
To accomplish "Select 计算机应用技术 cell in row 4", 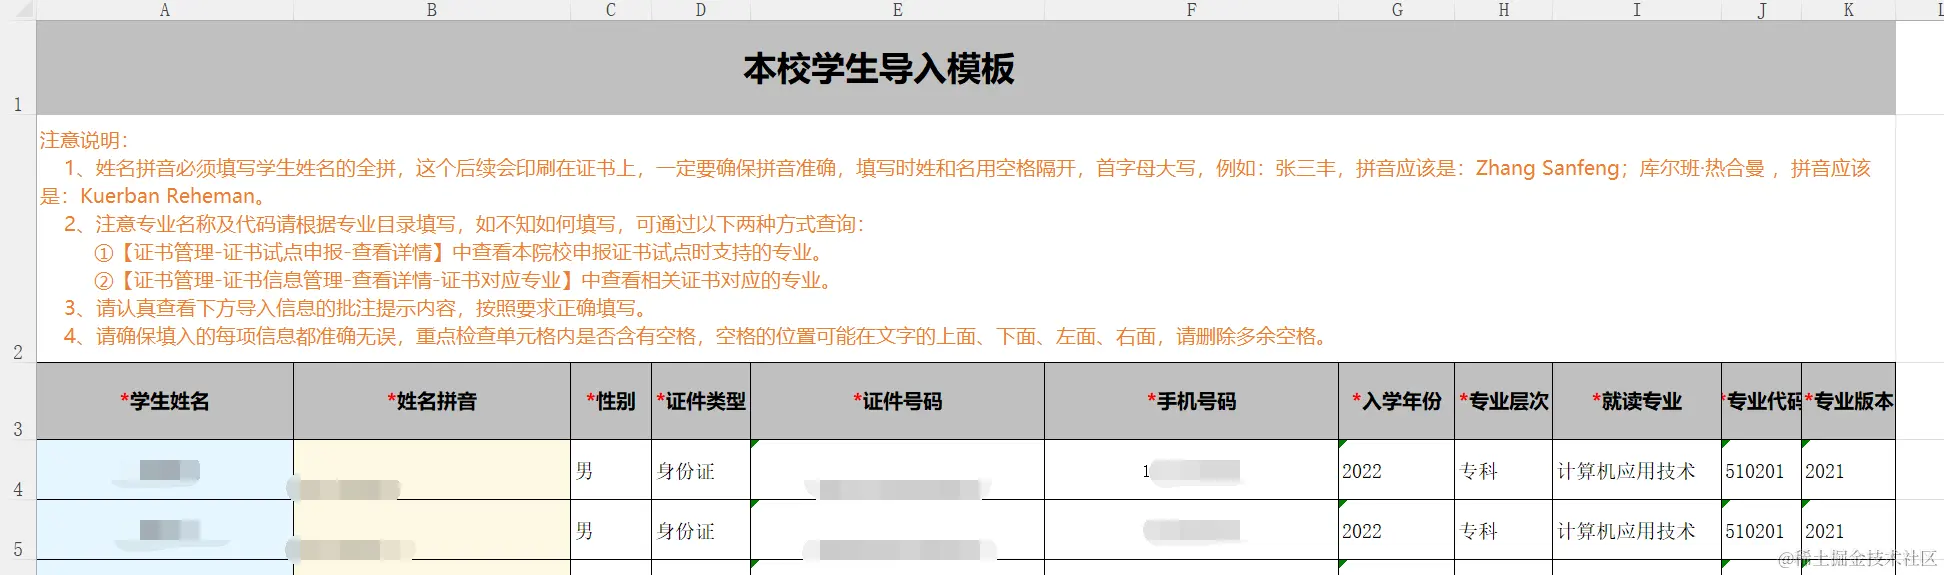I will tap(1637, 470).
